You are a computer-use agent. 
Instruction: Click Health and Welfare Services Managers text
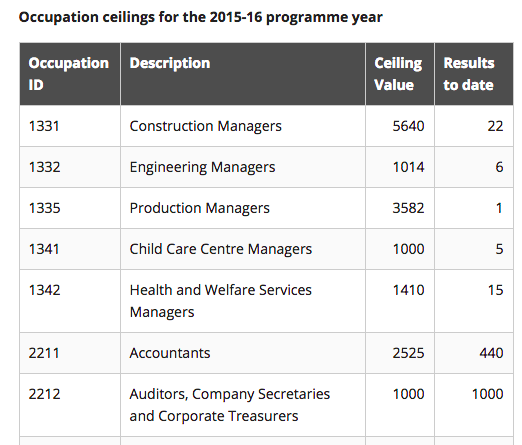pyautogui.click(x=221, y=301)
